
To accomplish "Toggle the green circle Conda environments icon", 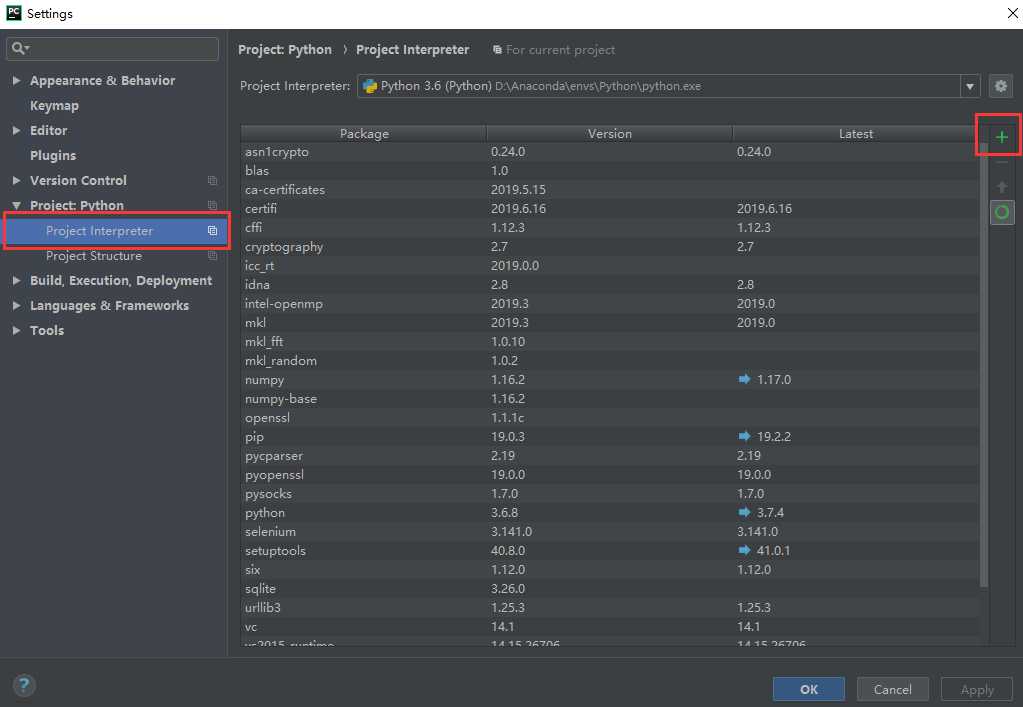I will tap(1001, 213).
